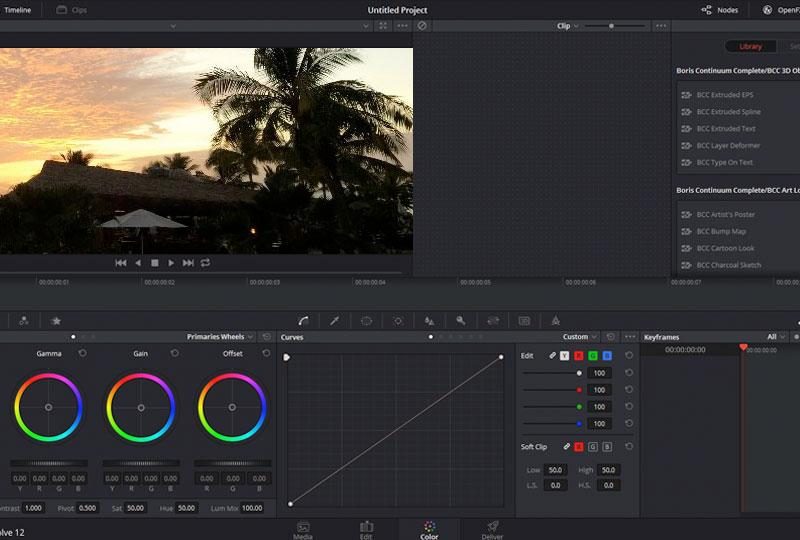Open the Tracker palette
800x540 pixels.
(398, 321)
